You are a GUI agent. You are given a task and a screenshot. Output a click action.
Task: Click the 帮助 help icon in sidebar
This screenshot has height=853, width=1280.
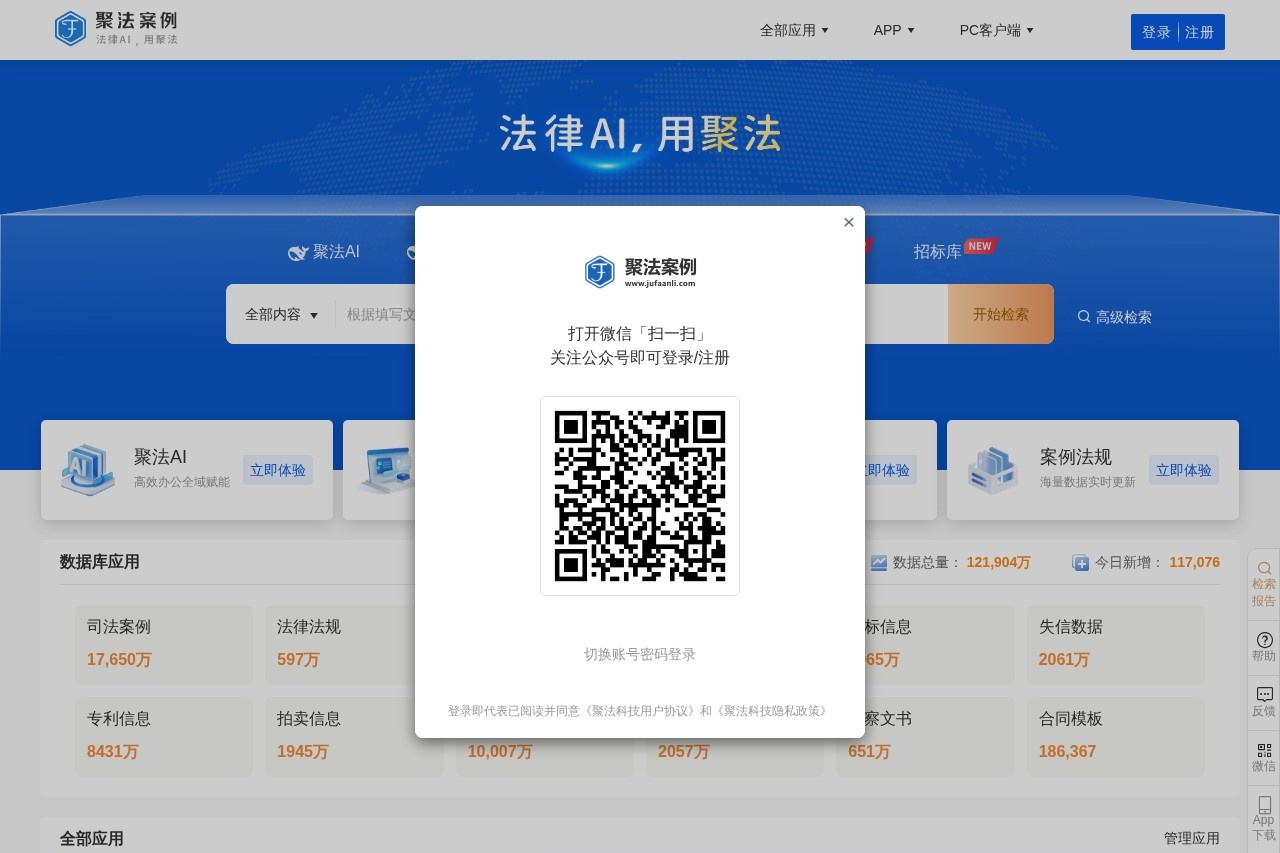1262,647
